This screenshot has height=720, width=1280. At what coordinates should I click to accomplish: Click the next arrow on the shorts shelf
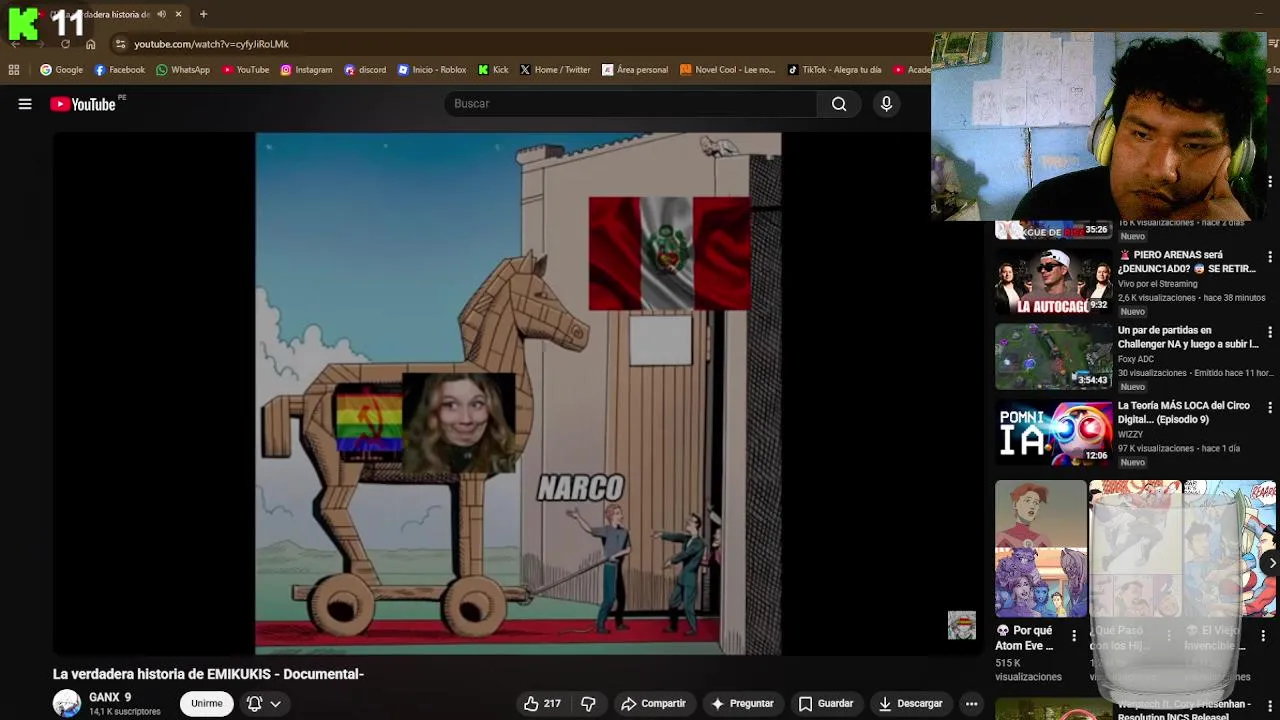(x=1271, y=563)
